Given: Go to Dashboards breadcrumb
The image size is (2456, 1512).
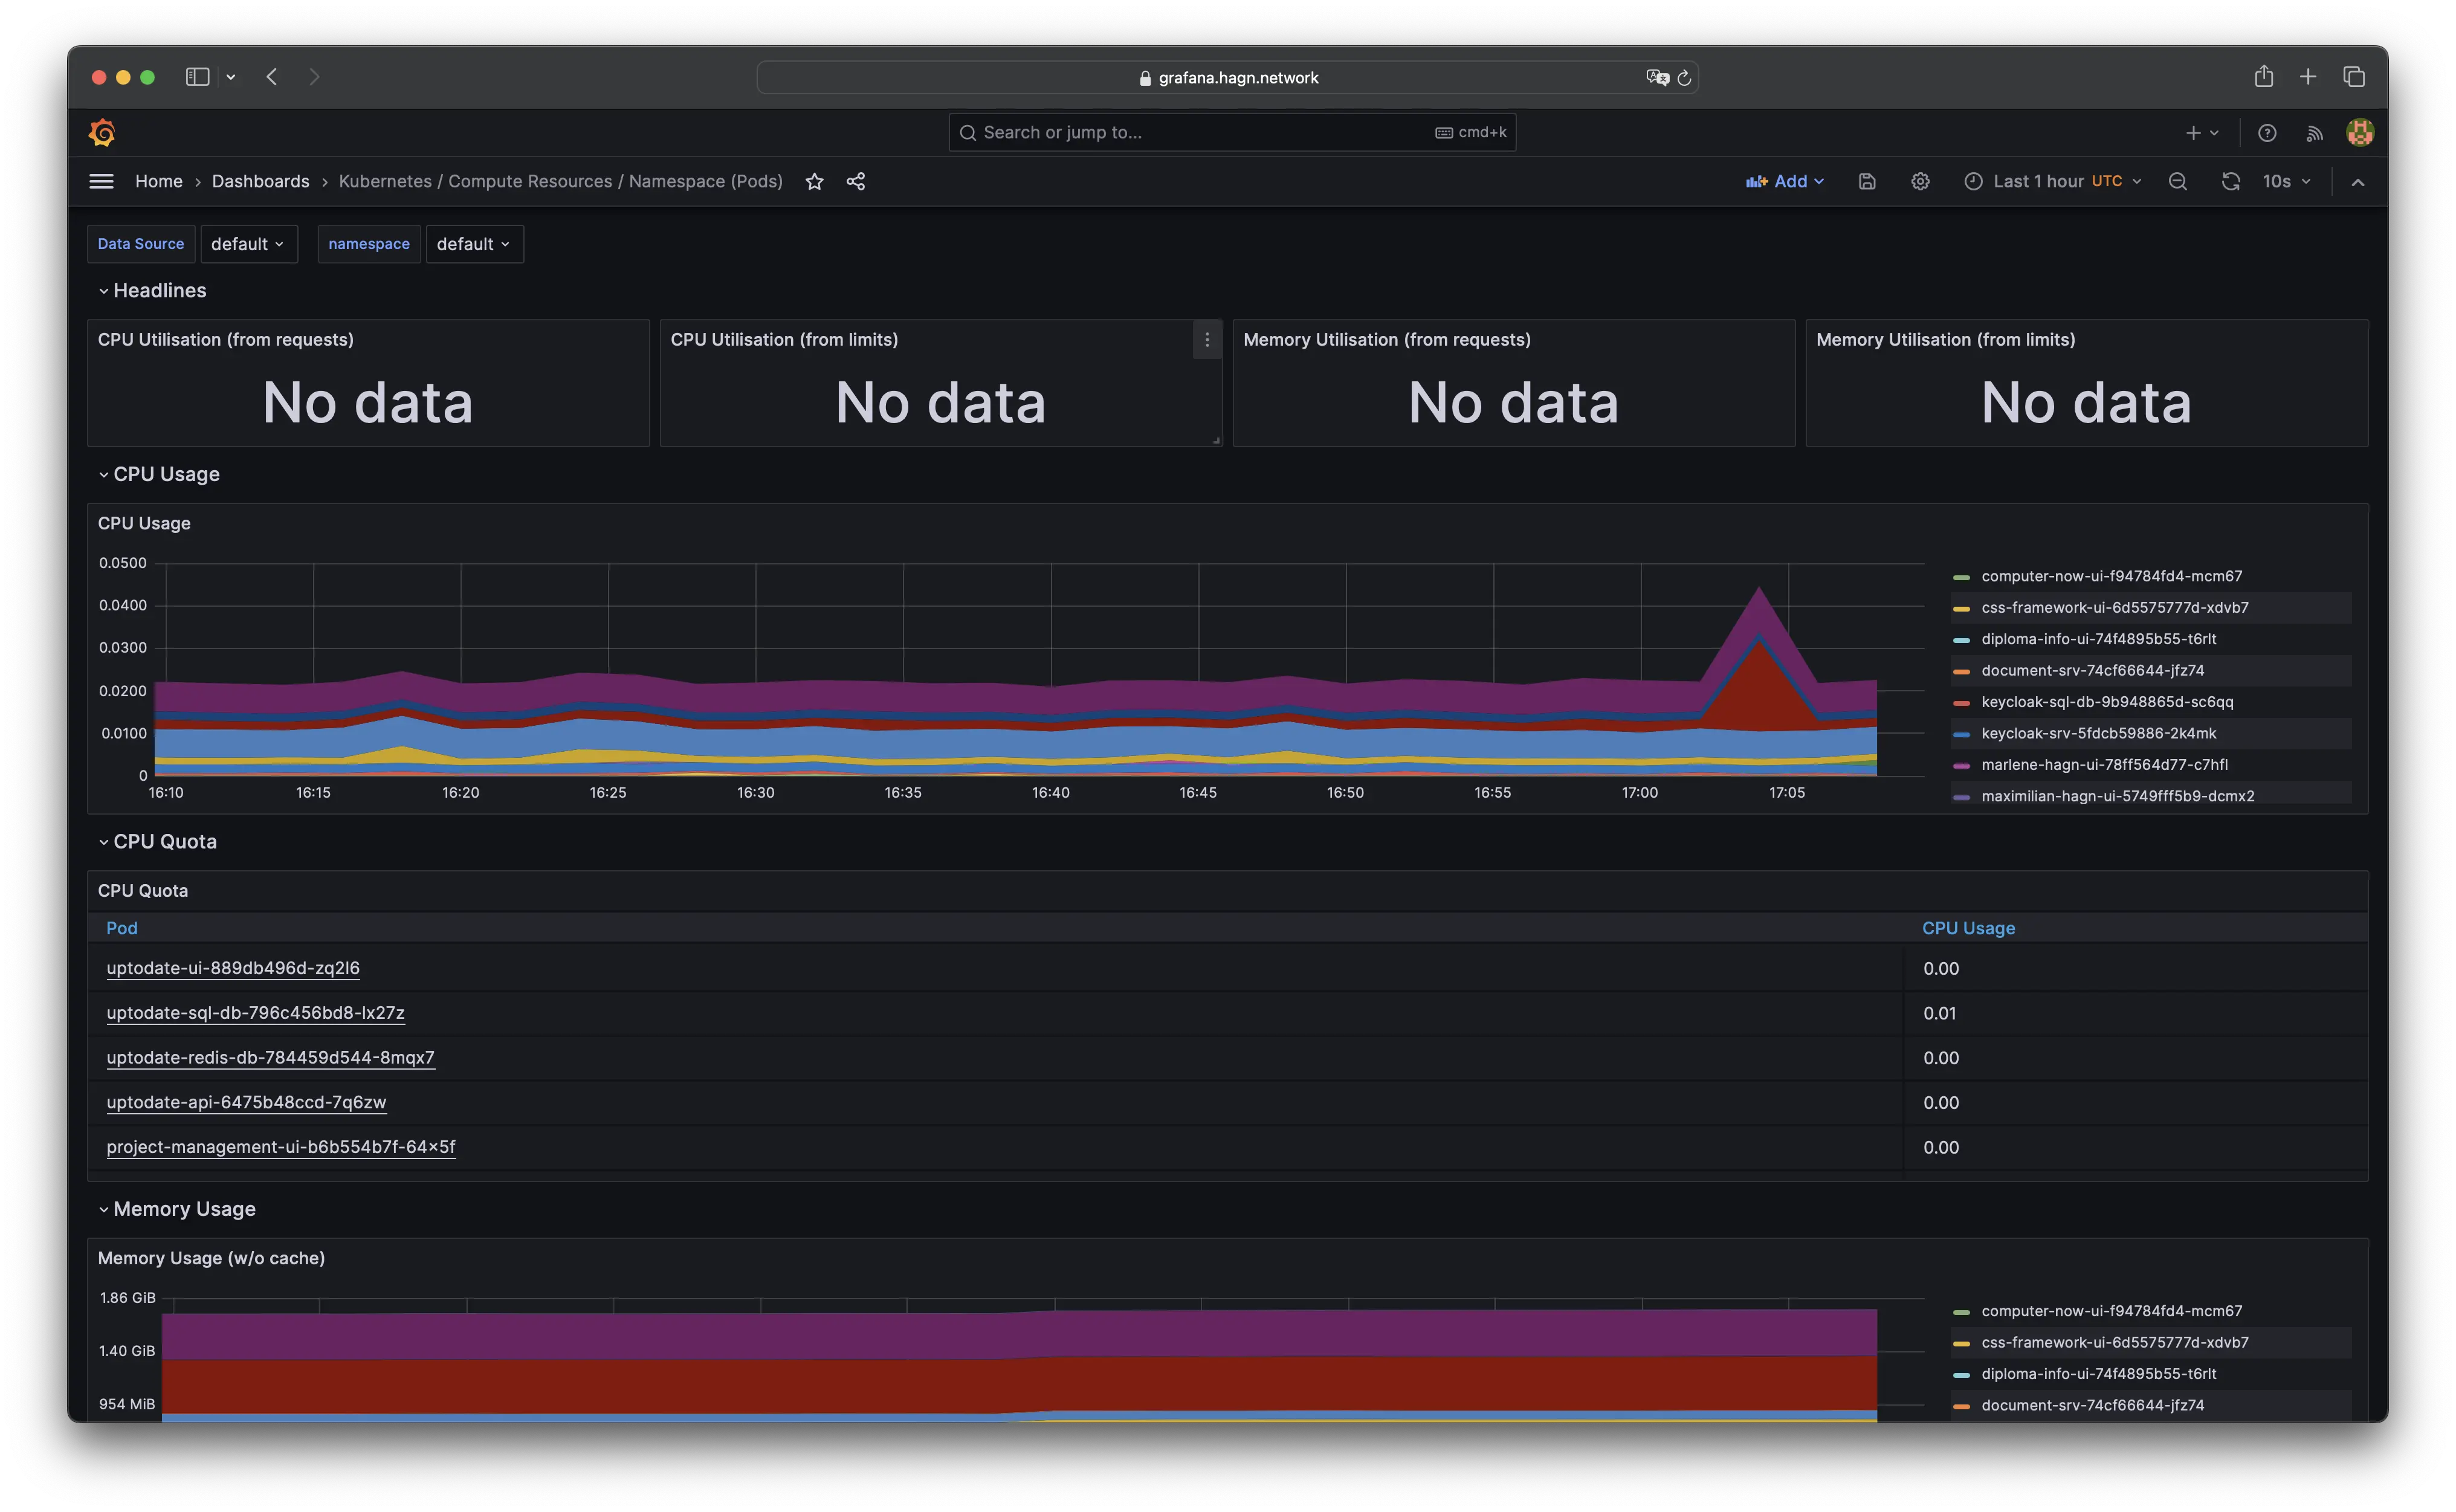Looking at the screenshot, I should 260,181.
